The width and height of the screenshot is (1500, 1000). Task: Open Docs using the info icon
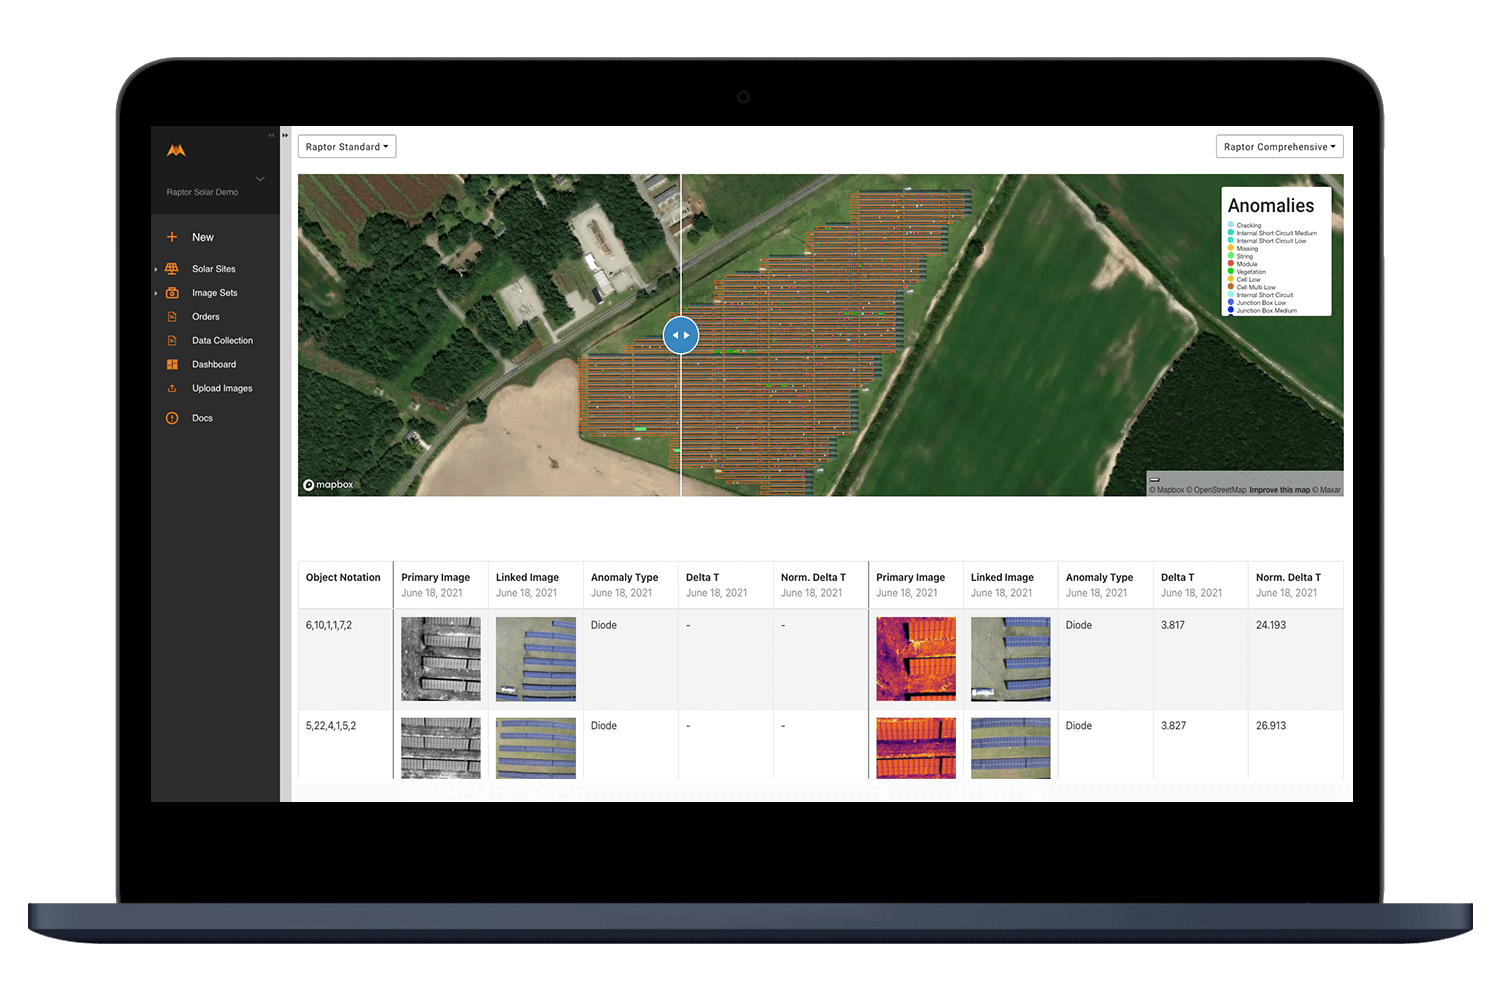pos(174,417)
